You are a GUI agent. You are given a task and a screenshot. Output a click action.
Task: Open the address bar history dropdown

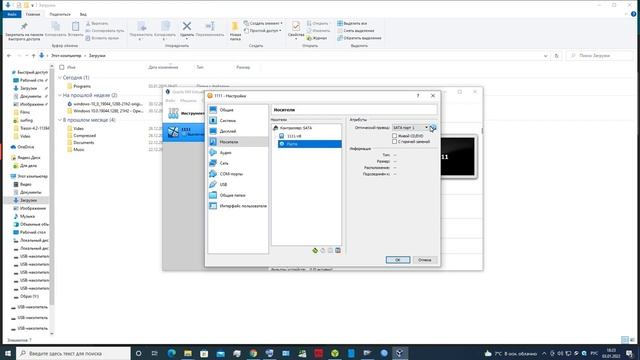coord(545,56)
